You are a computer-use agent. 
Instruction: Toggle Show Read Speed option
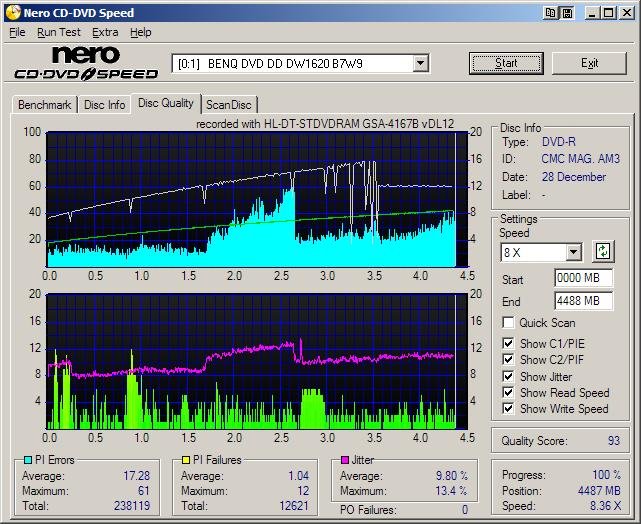coord(508,392)
